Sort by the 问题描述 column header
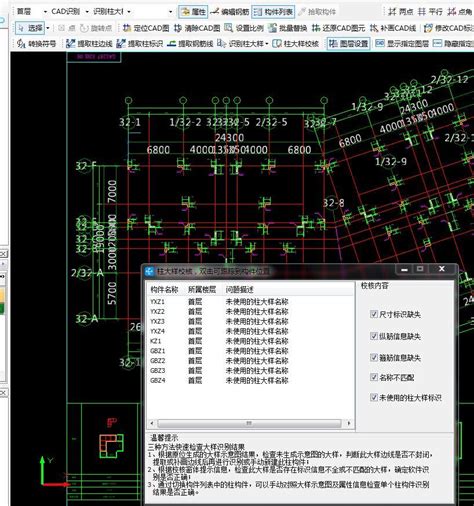This screenshot has width=474, height=506. [239, 289]
